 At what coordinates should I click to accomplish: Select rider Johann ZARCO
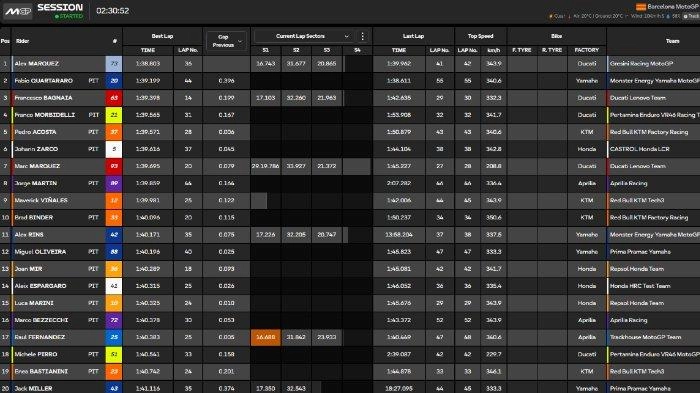click(36, 149)
